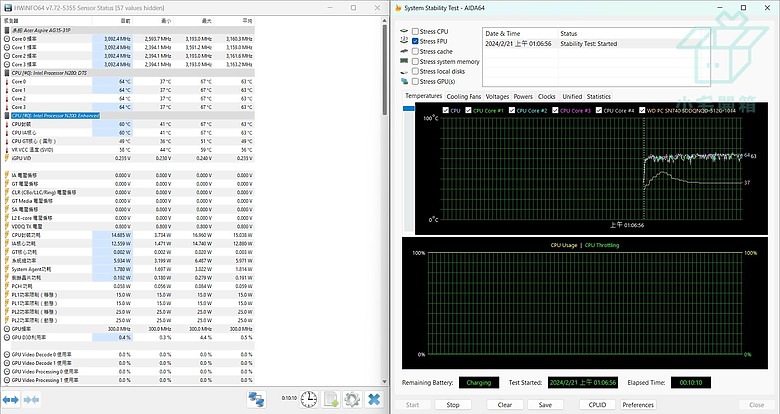Click the Charging battery status field
Viewport: 780px width, 414px height.
[479, 383]
